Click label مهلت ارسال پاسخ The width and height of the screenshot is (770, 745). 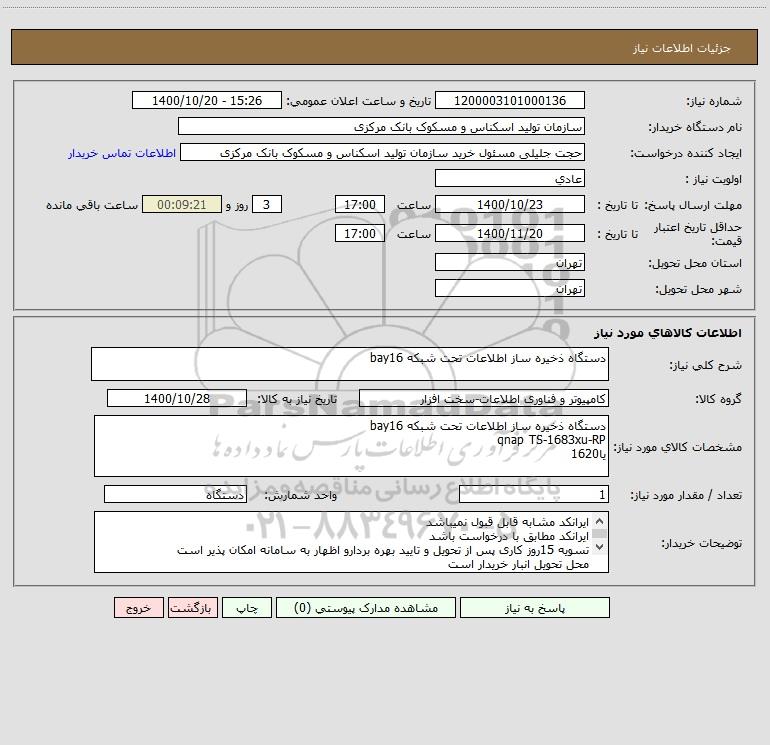point(693,205)
